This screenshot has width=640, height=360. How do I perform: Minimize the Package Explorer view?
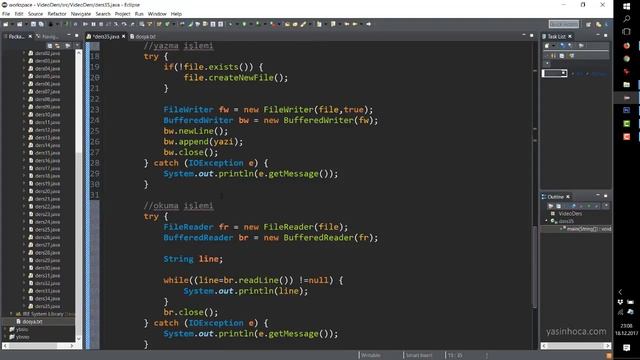click(68, 36)
